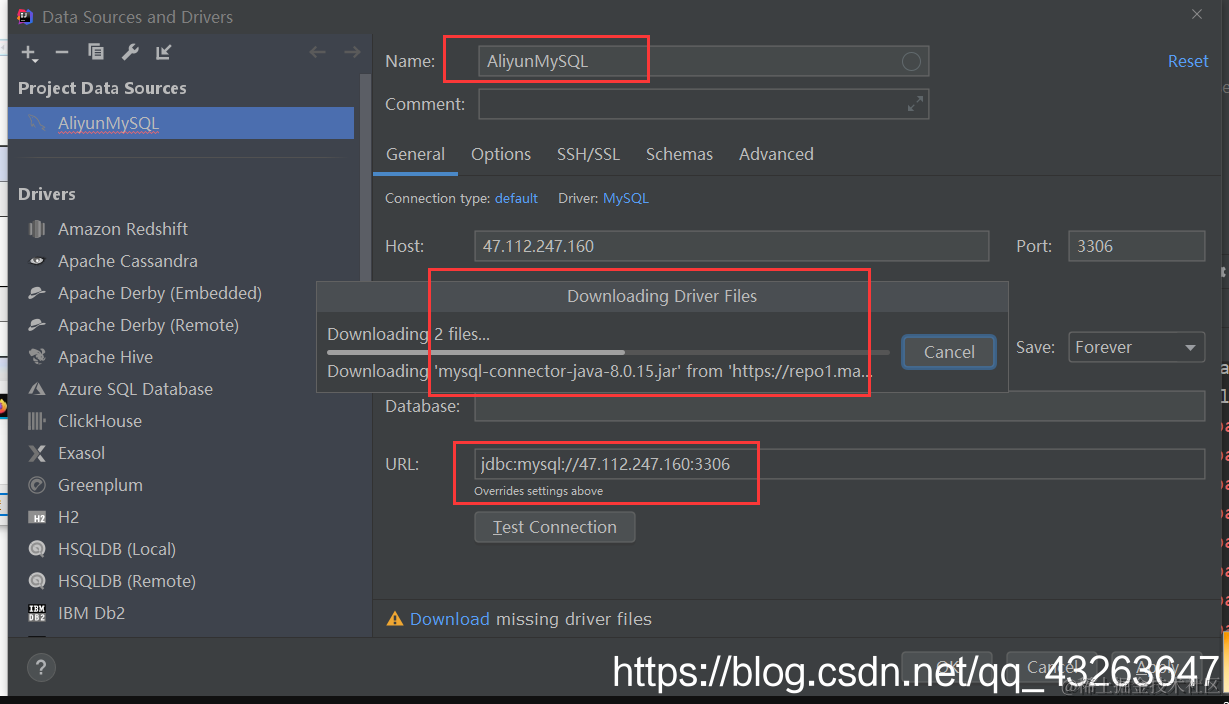1229x704 pixels.
Task: Click Reset link
Action: [x=1188, y=61]
